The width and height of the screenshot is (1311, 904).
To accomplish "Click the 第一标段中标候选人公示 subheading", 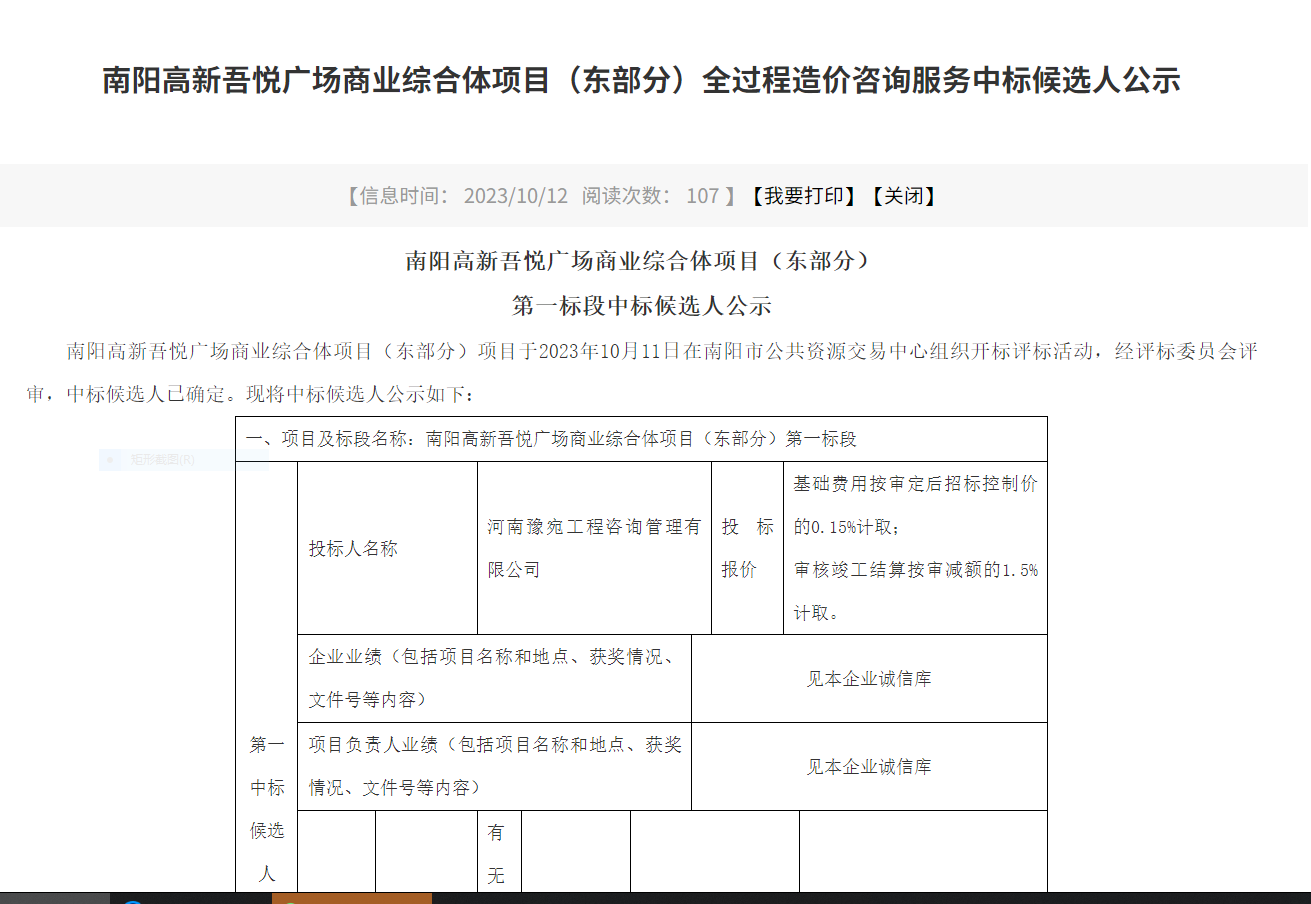I will pyautogui.click(x=641, y=306).
